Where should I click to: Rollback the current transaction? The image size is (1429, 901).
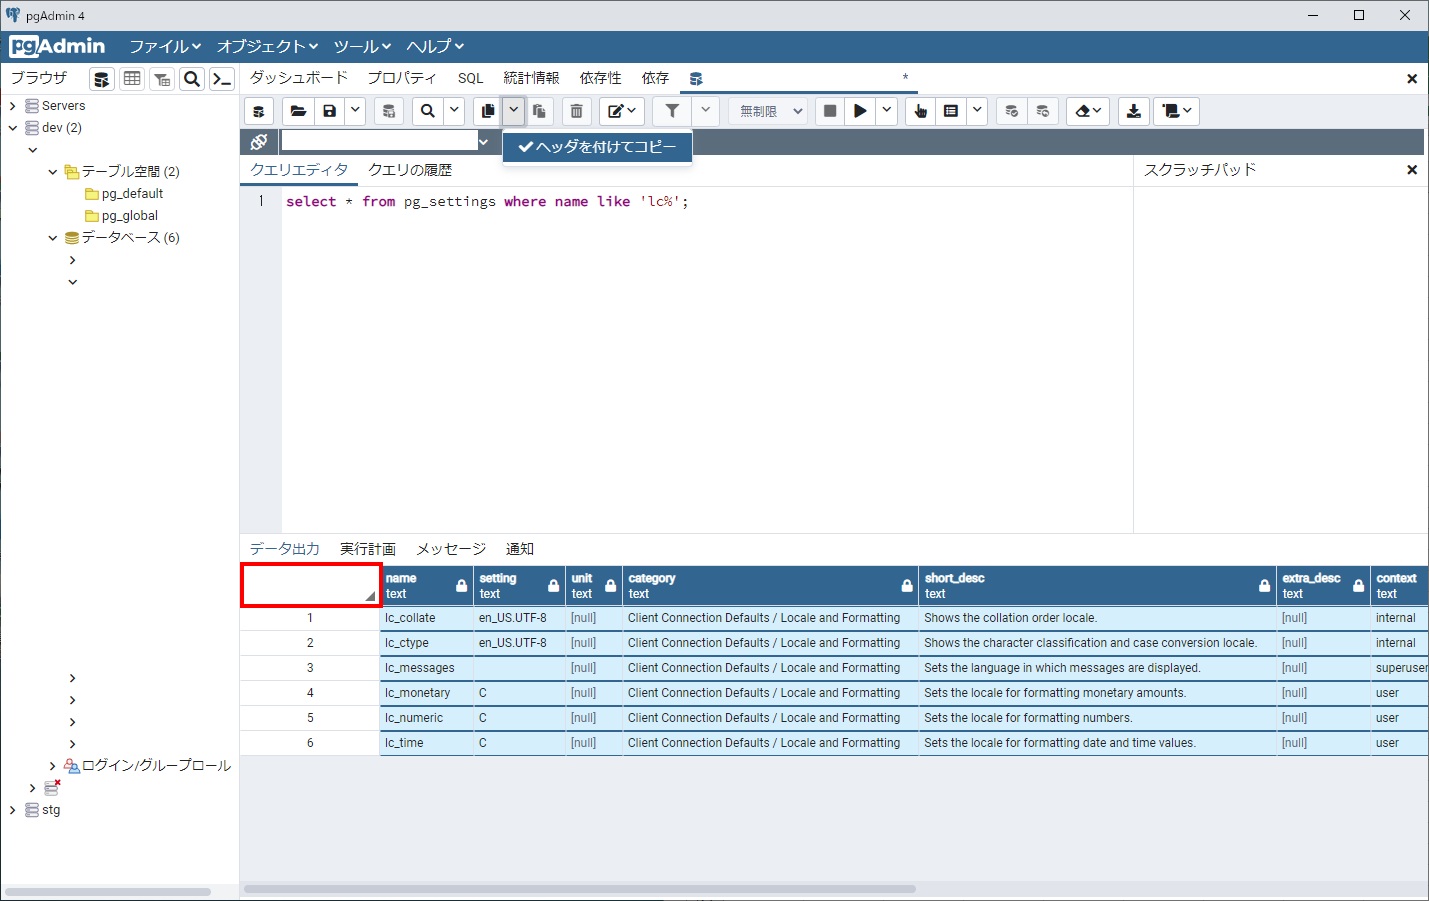1043,110
